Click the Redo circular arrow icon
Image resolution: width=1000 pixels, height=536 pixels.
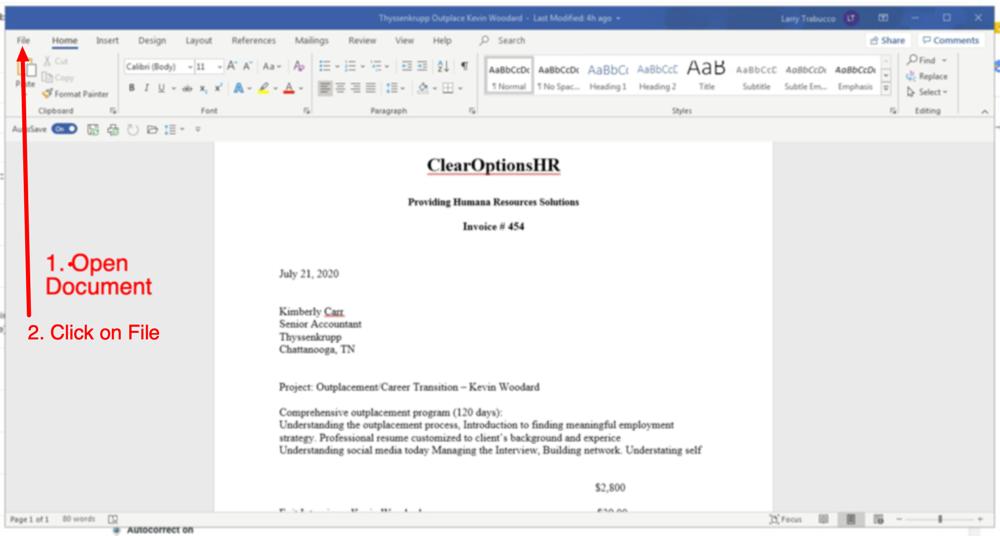click(133, 130)
